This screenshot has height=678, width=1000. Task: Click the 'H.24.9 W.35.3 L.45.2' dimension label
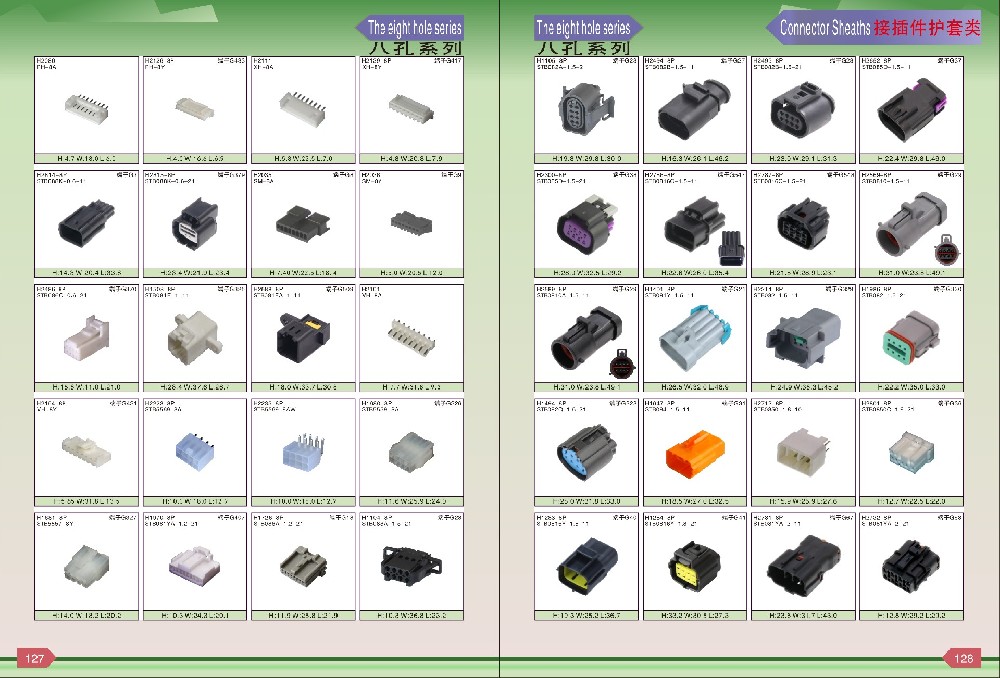tap(803, 387)
